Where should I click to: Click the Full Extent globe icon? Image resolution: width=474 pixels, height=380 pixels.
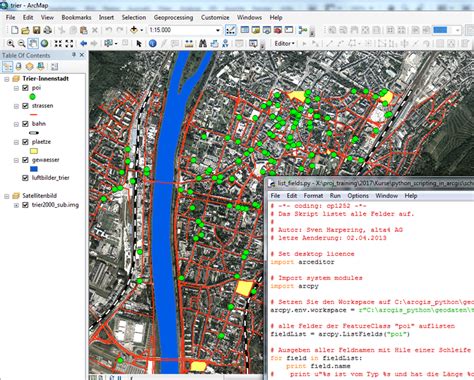(x=44, y=43)
